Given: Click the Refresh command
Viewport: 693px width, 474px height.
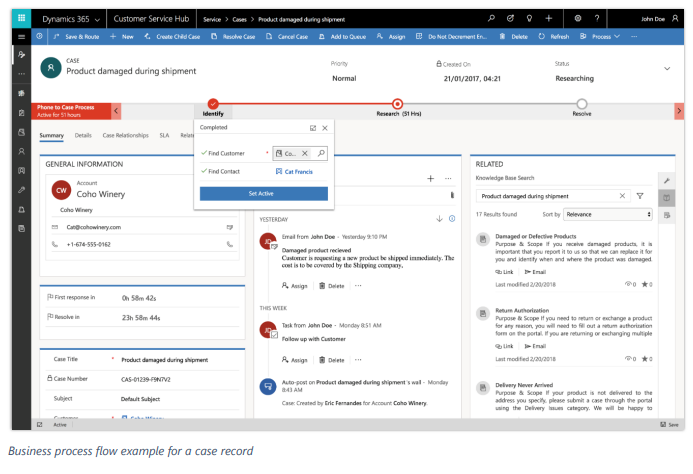Looking at the screenshot, I should (x=554, y=37).
